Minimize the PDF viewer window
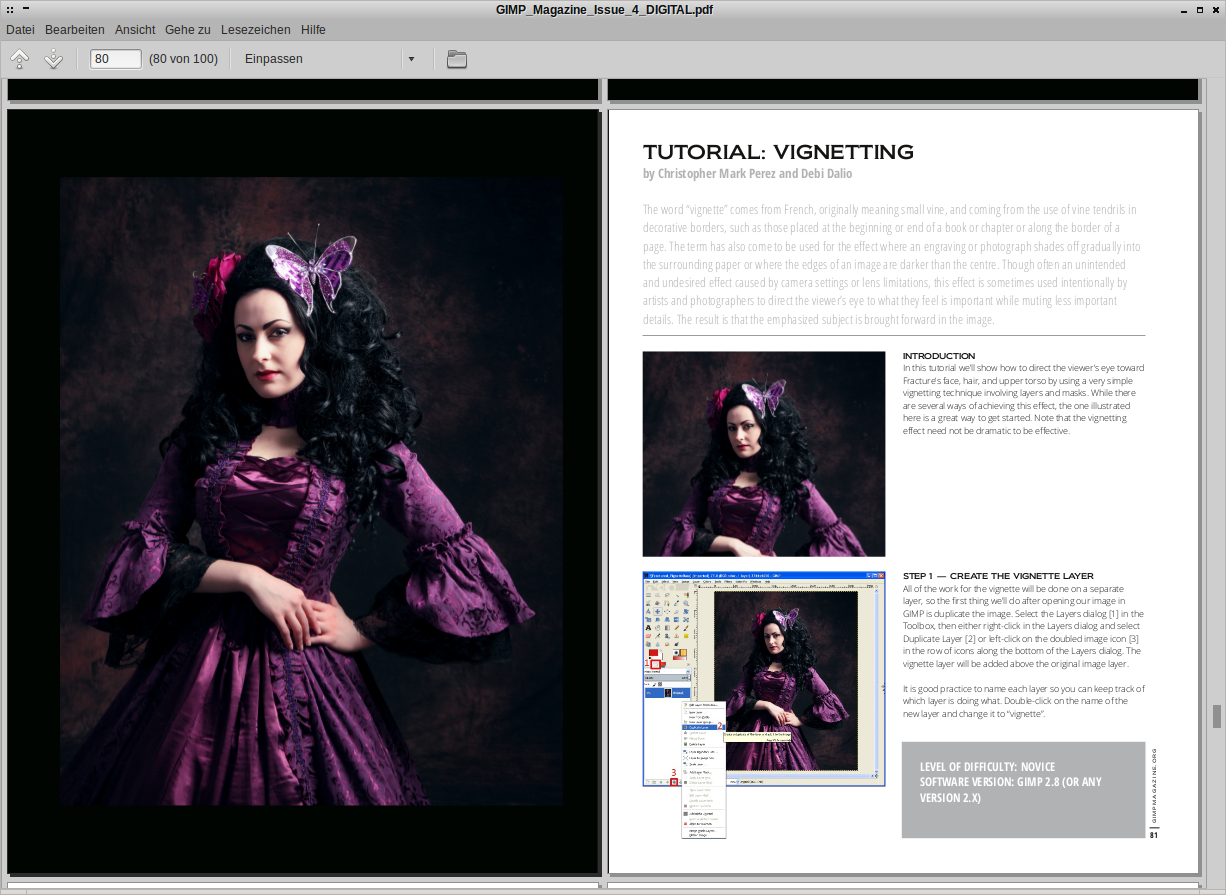Screen dimensions: 1226x895 coord(1180,10)
